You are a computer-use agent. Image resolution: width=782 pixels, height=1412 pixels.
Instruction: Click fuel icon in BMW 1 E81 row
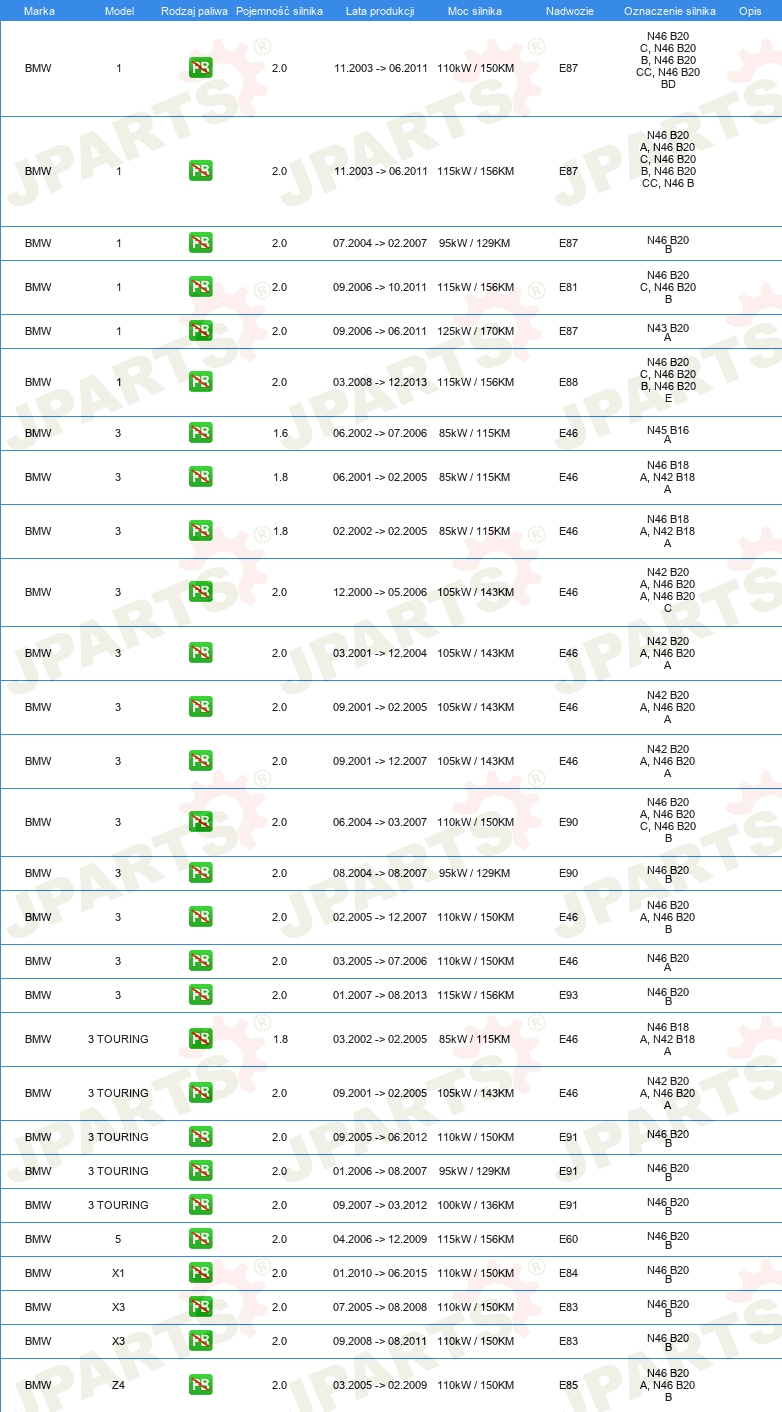pos(201,287)
